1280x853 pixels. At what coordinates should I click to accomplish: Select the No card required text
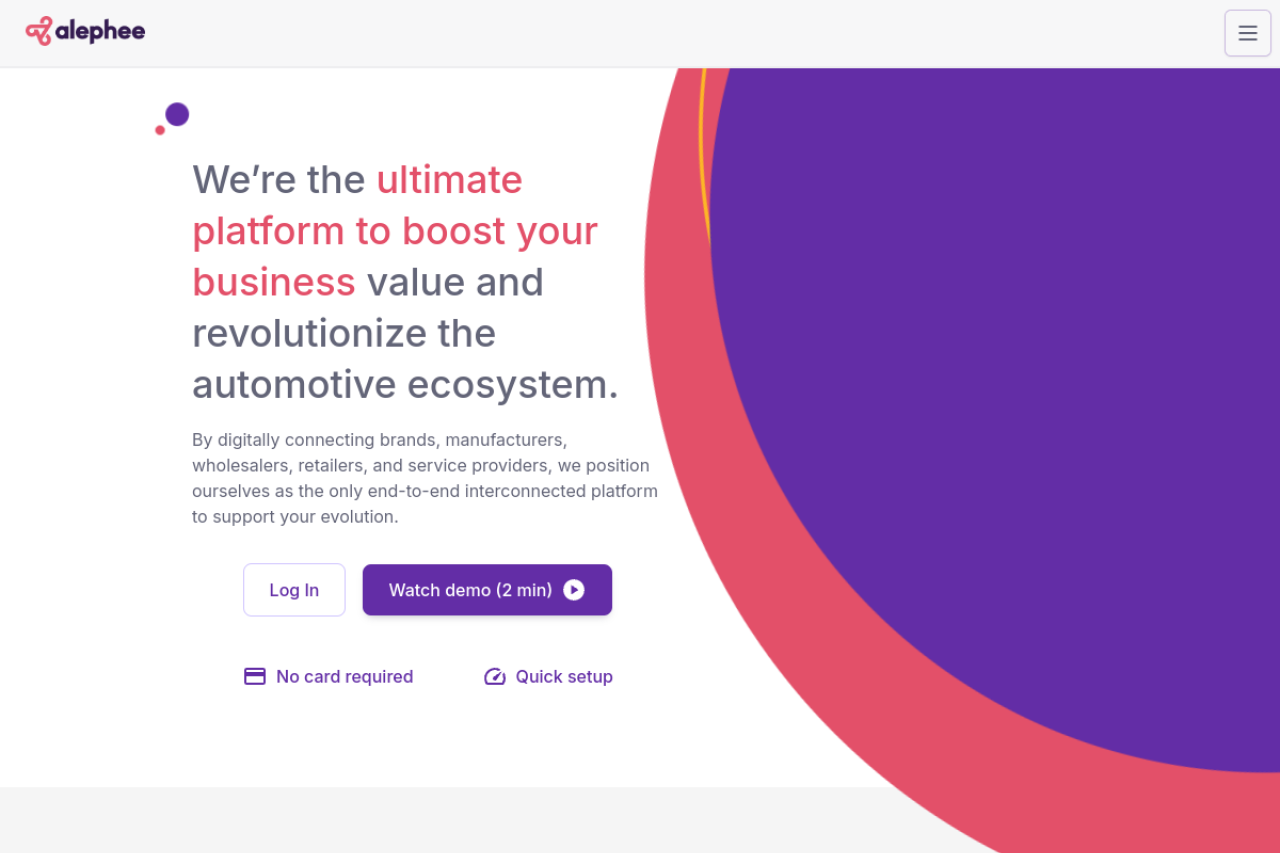(x=344, y=677)
